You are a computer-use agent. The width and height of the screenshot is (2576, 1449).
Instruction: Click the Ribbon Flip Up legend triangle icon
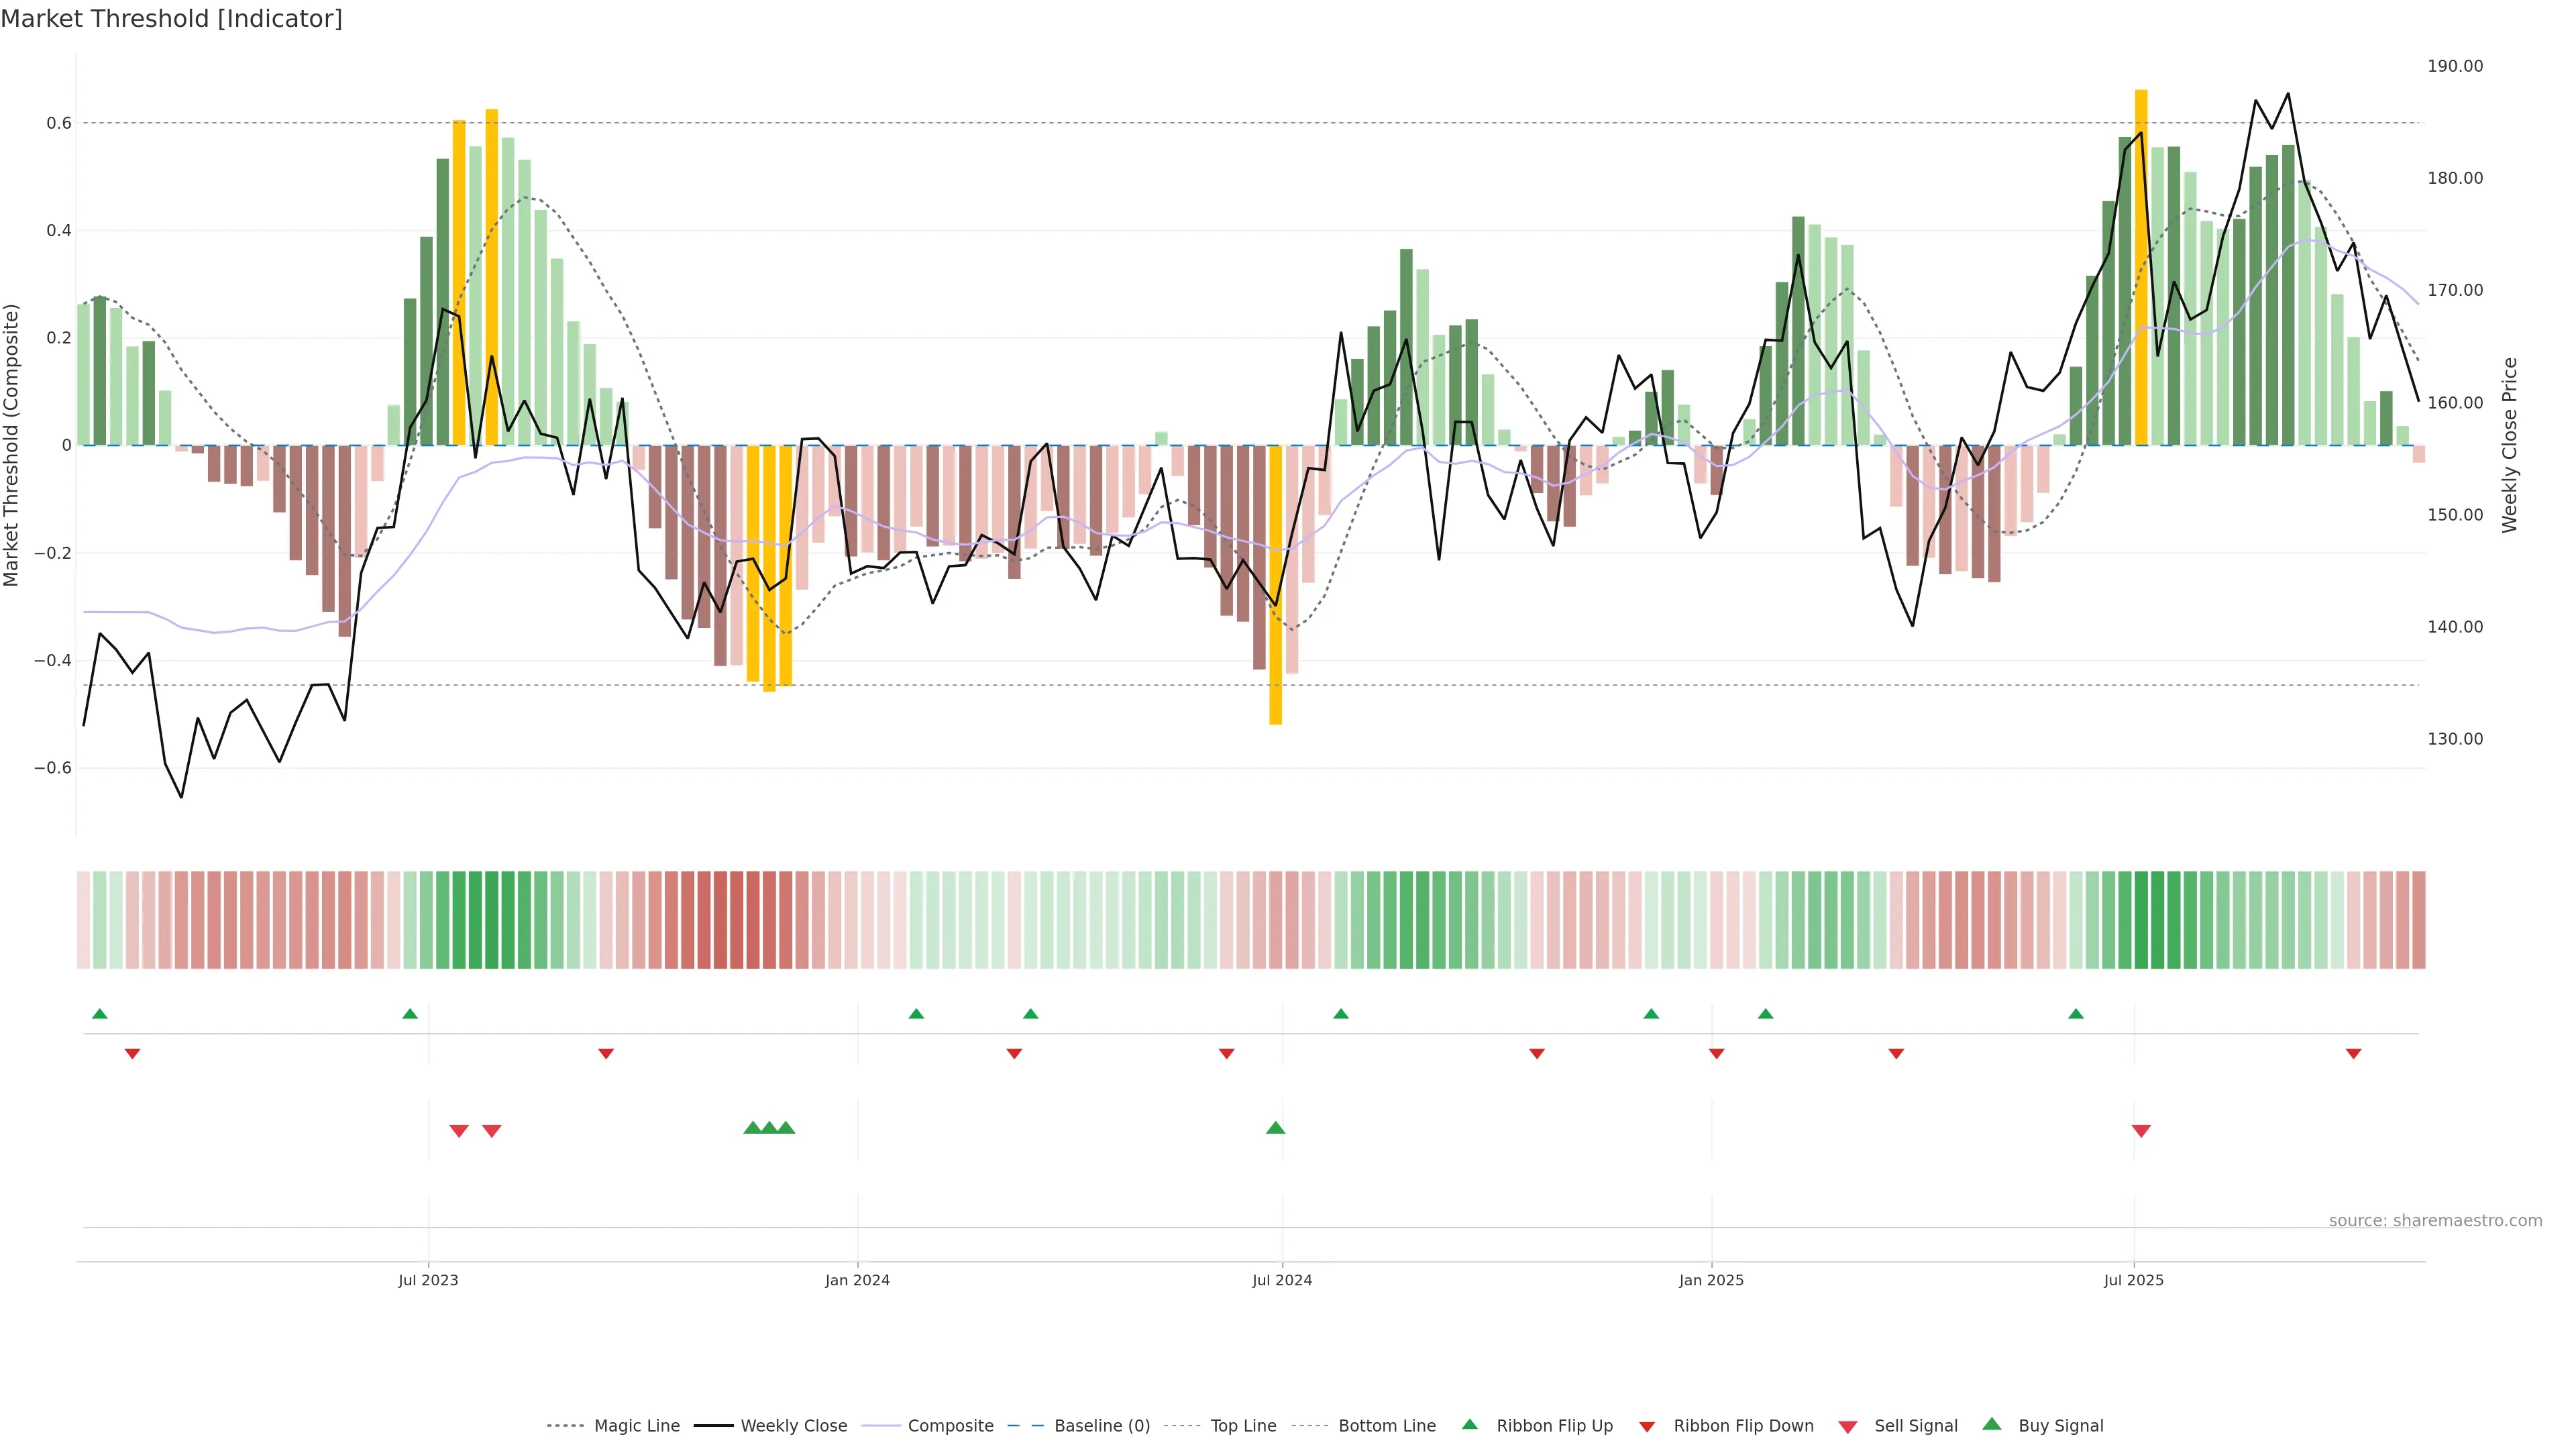coord(1469,1424)
